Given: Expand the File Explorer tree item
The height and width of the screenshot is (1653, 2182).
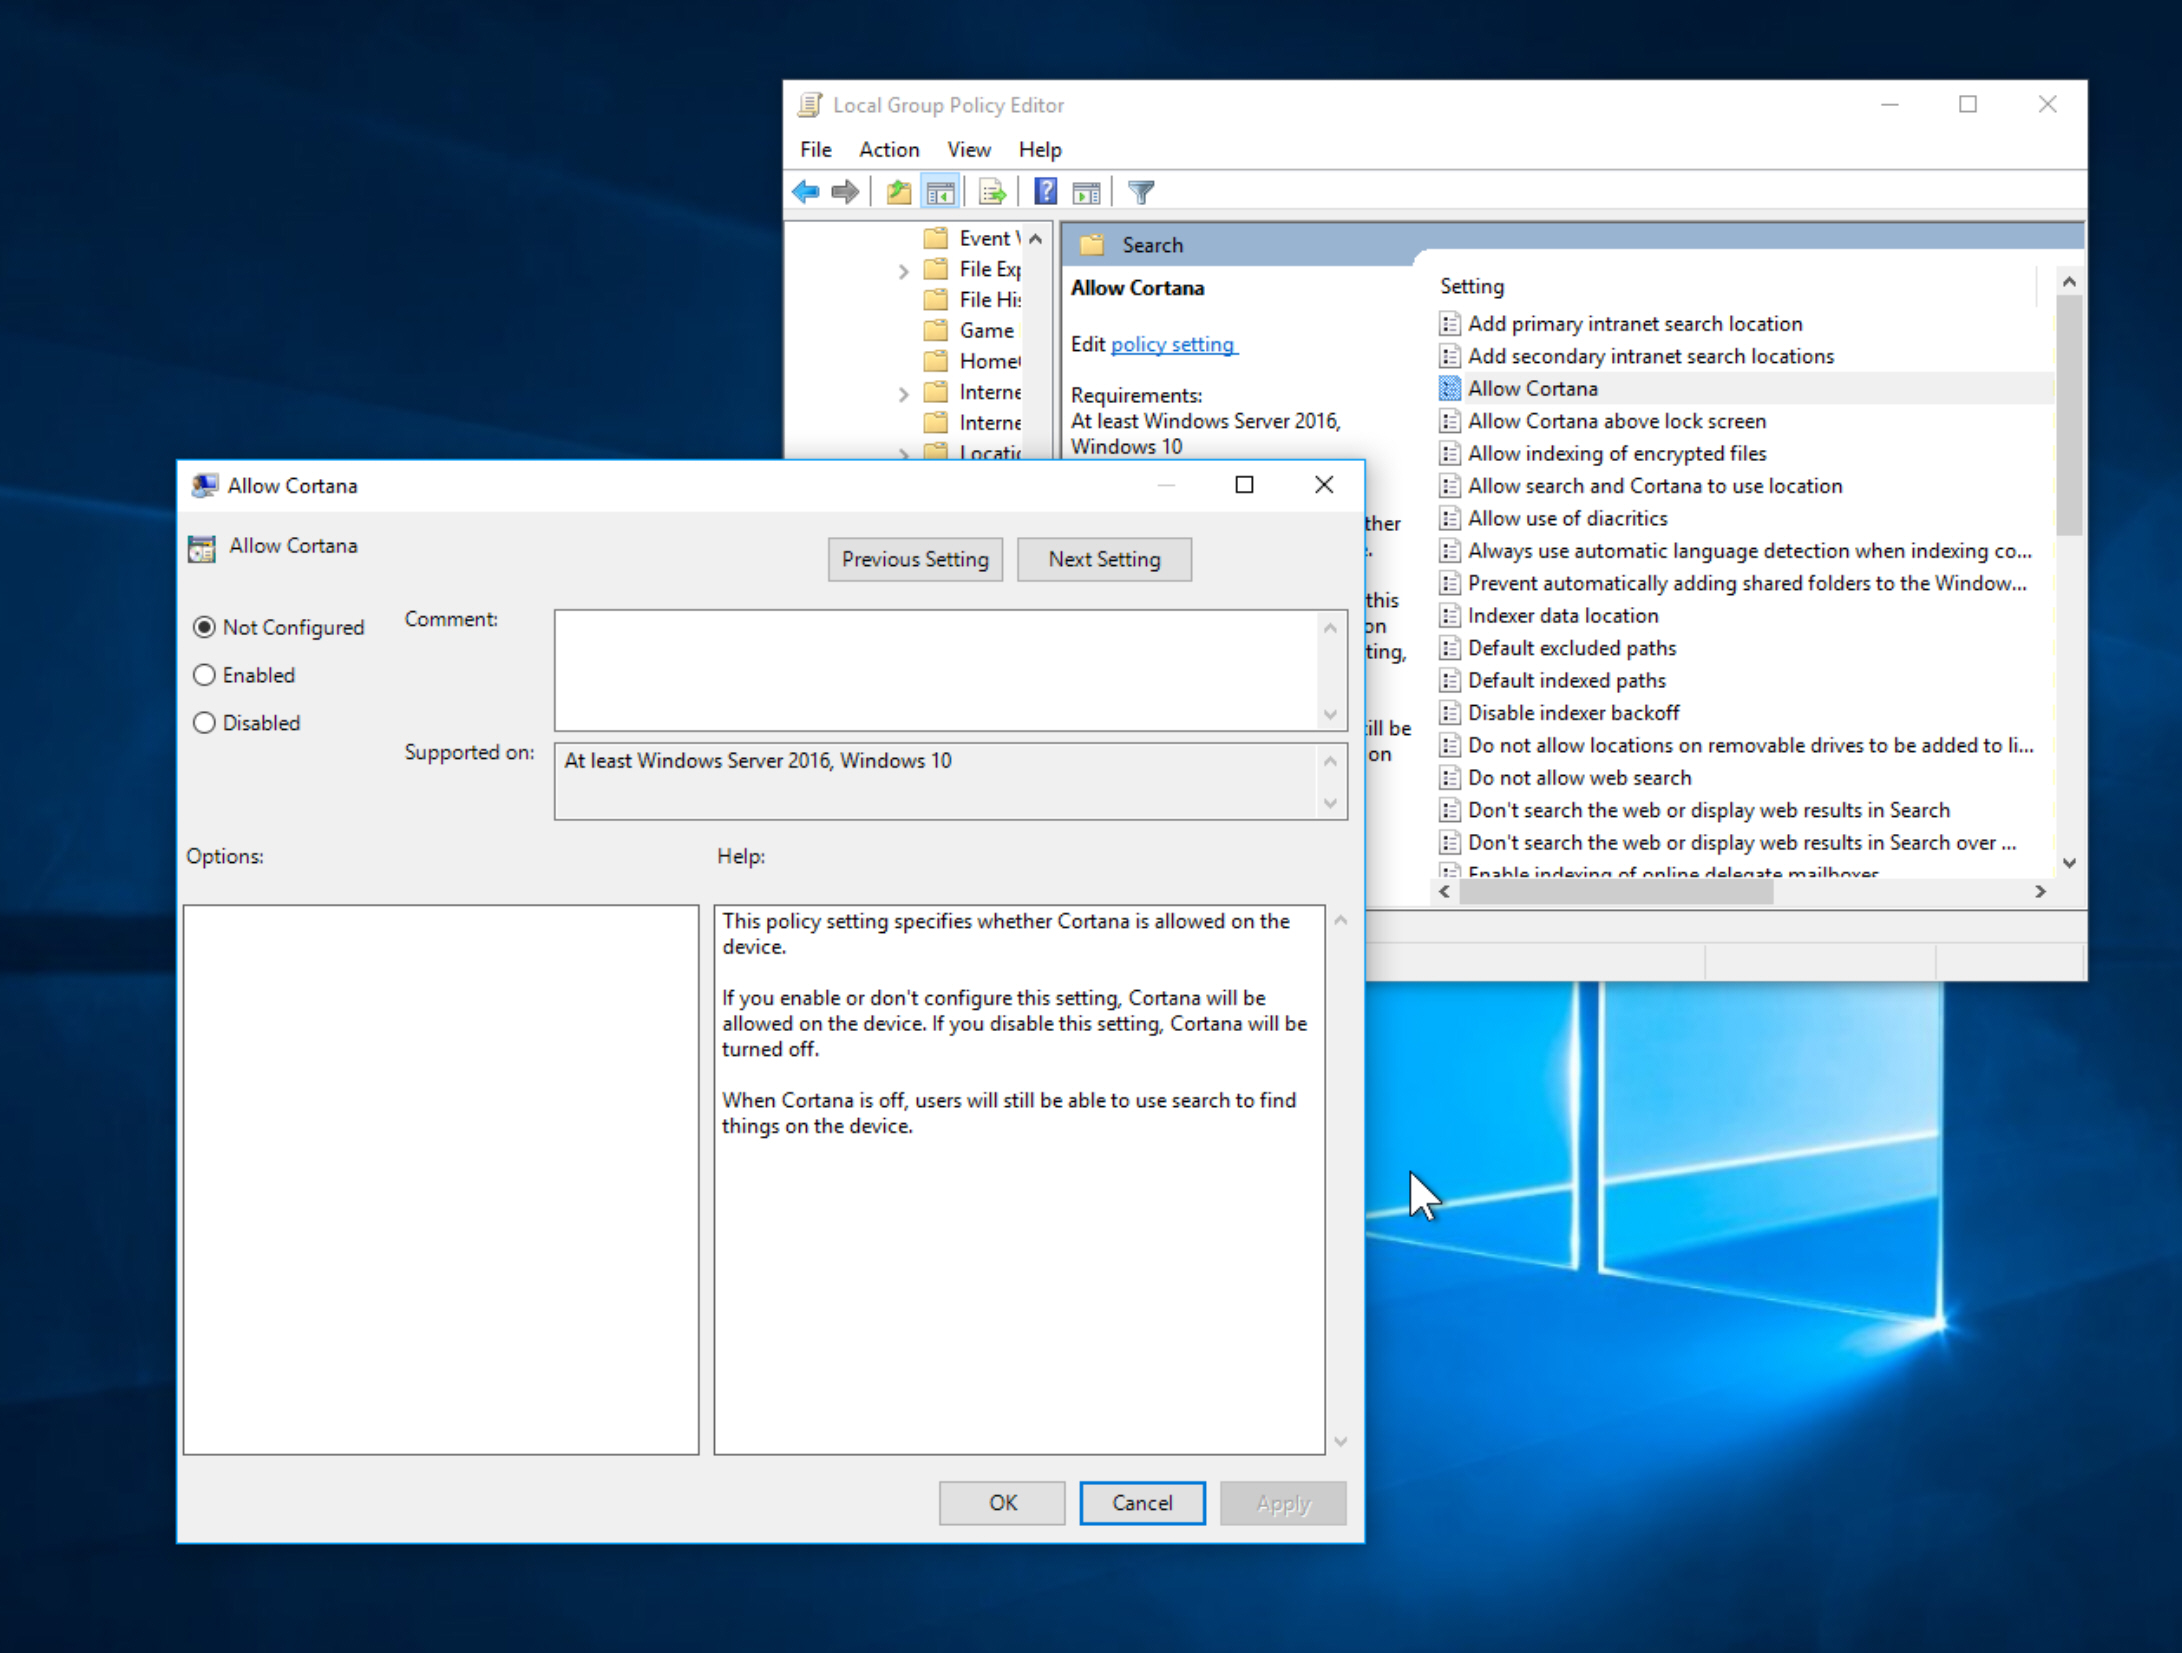Looking at the screenshot, I should 901,271.
